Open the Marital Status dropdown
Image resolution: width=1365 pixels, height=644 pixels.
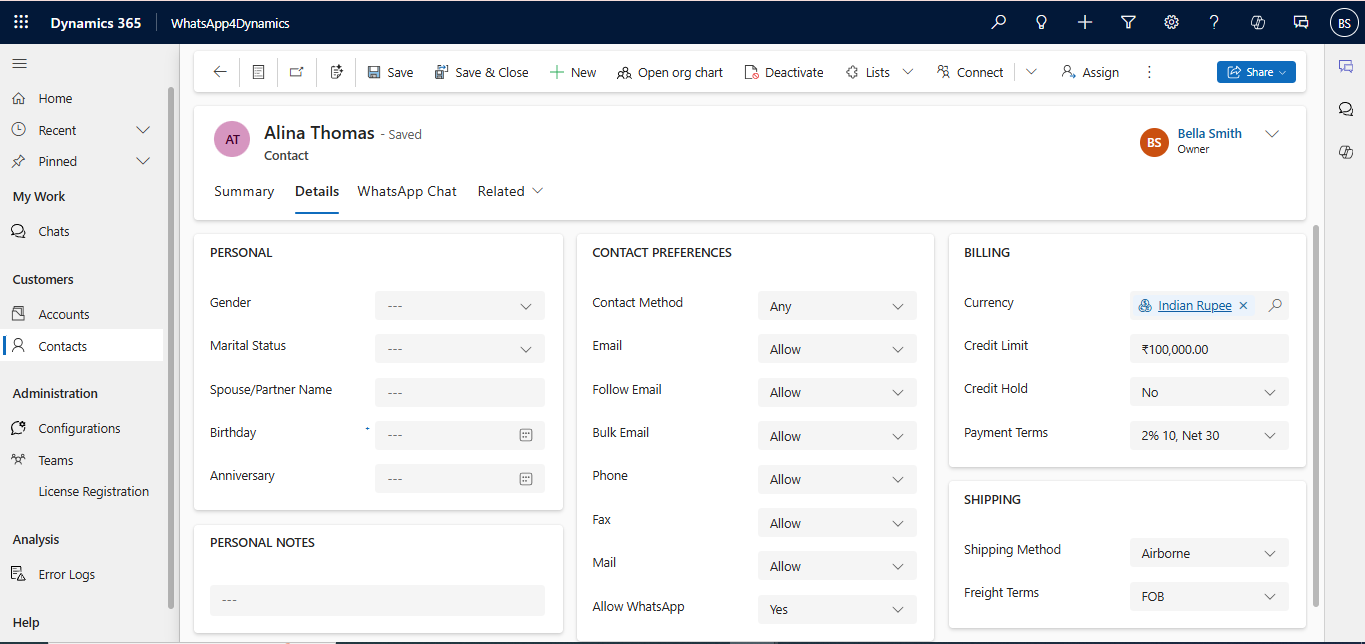(460, 349)
